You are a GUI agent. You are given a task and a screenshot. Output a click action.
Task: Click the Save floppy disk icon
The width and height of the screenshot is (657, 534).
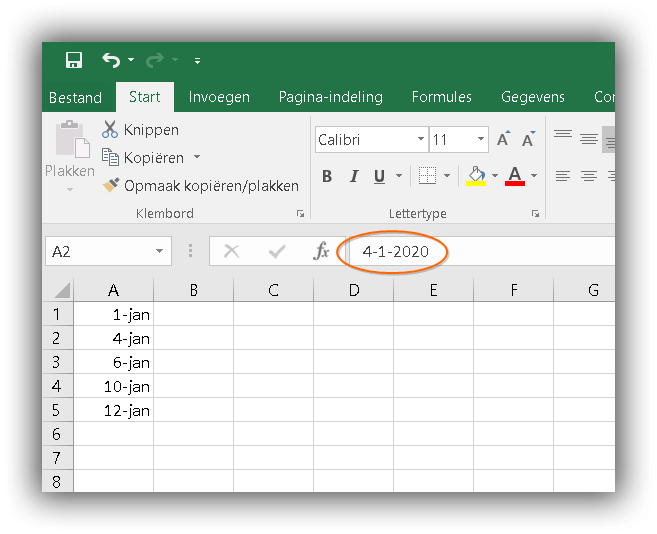coord(74,60)
